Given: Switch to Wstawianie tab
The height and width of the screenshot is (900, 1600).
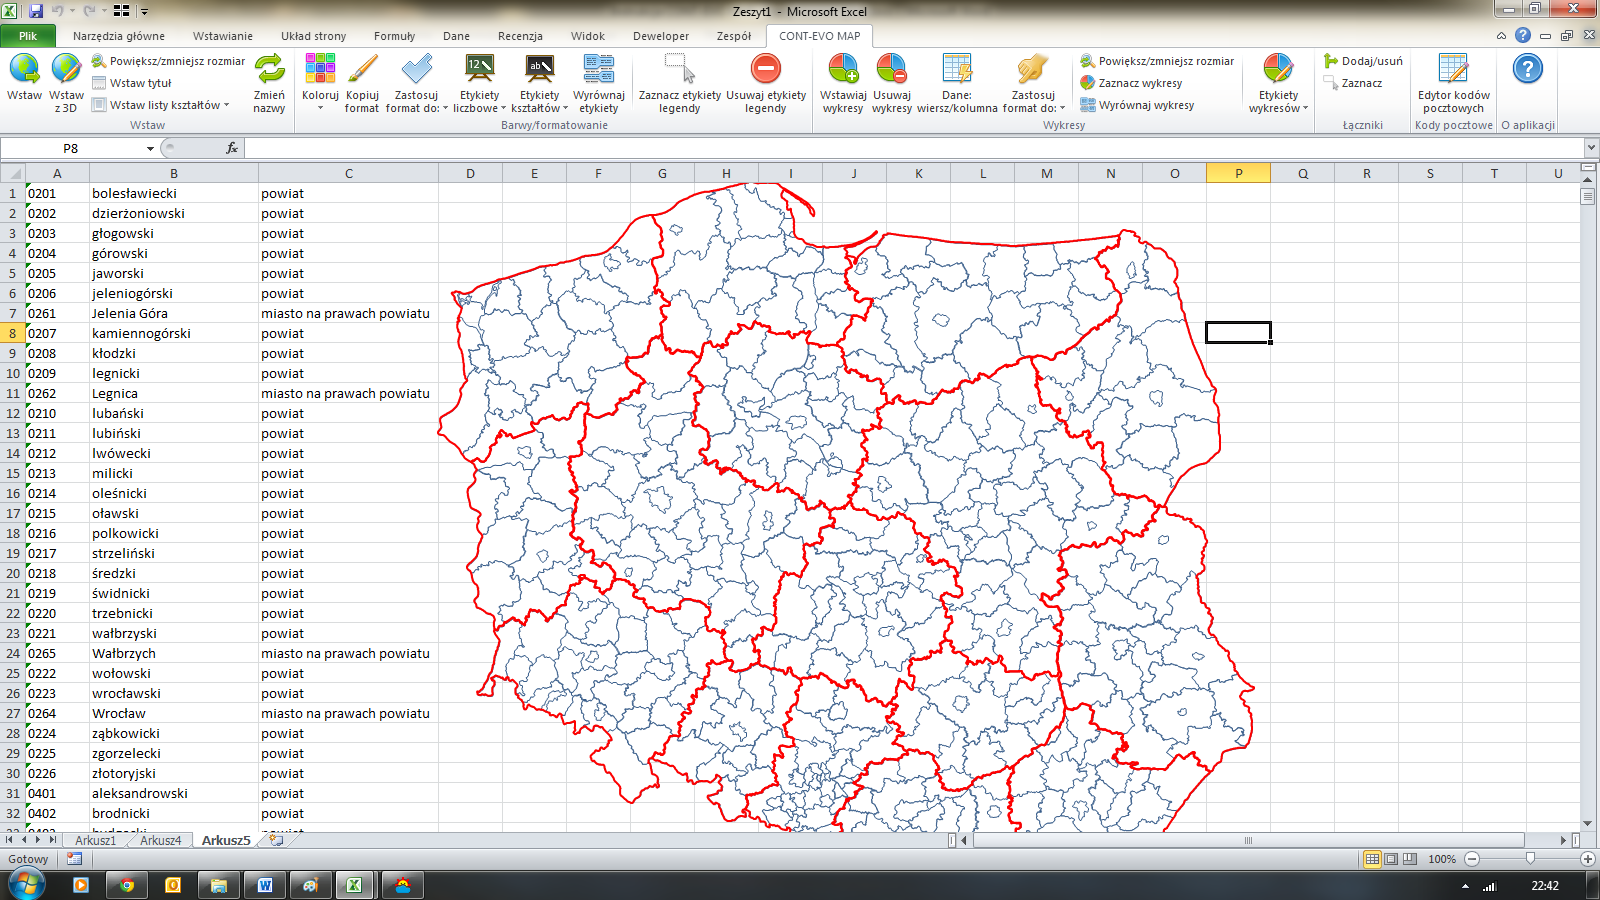Looking at the screenshot, I should coord(223,36).
